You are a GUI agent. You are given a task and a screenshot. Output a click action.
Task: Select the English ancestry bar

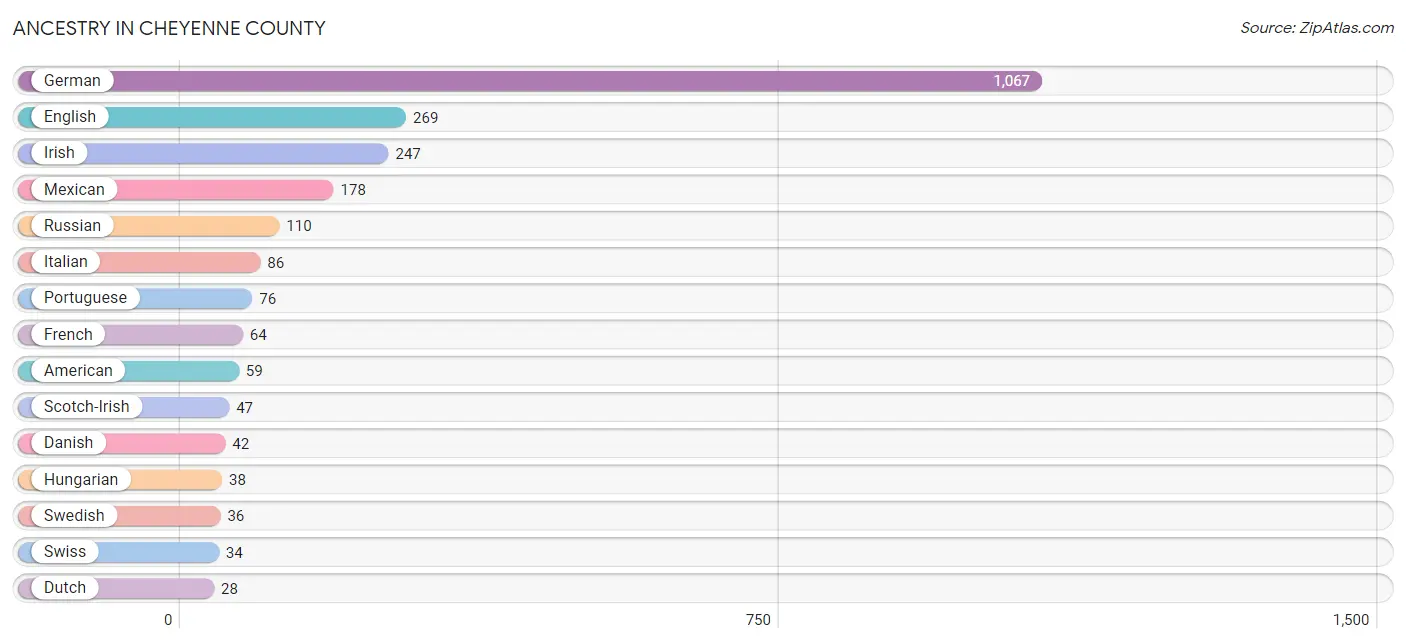pos(212,117)
